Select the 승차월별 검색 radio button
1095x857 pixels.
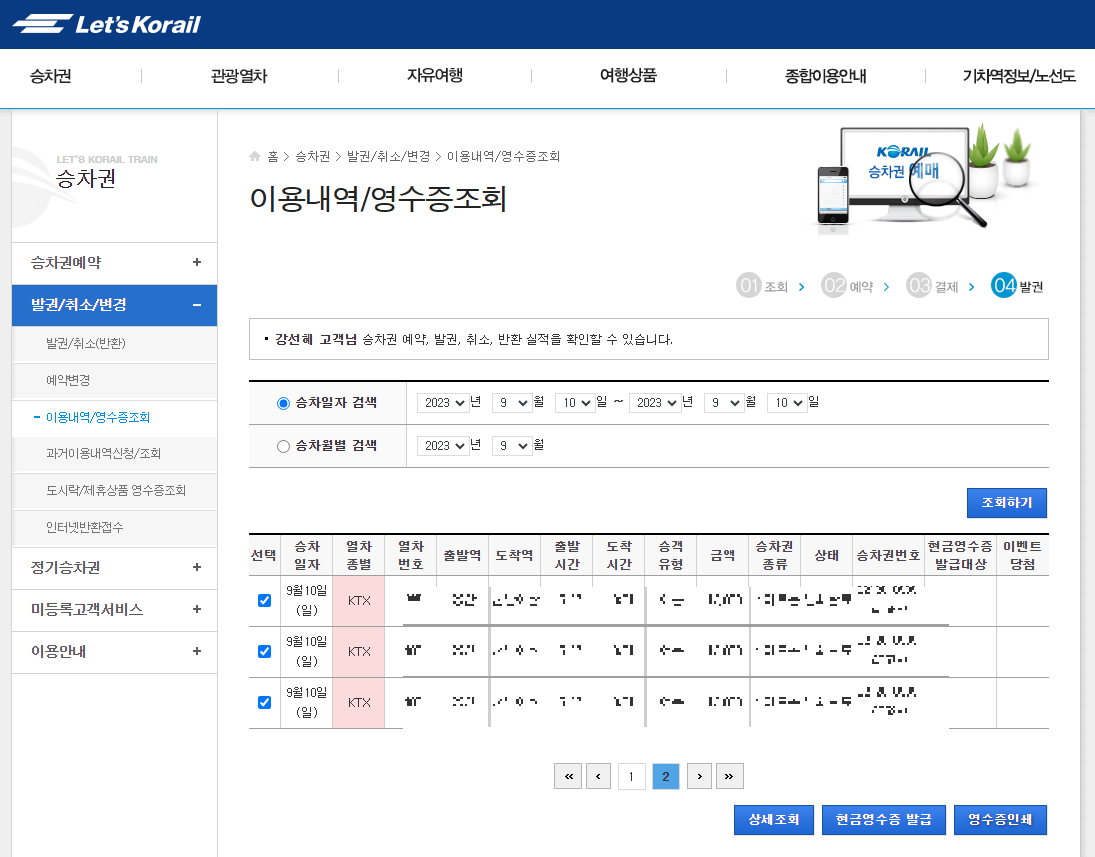283,446
